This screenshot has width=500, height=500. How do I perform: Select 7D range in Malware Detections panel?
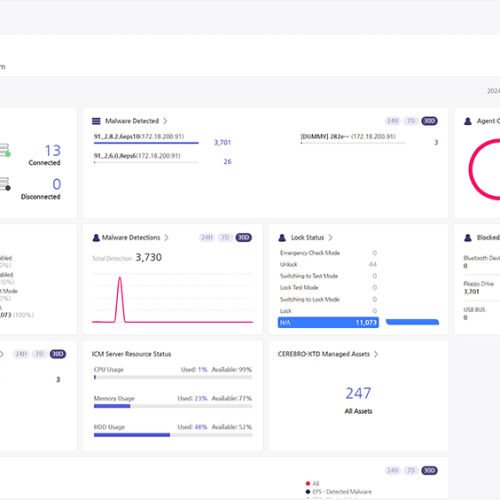tap(225, 238)
